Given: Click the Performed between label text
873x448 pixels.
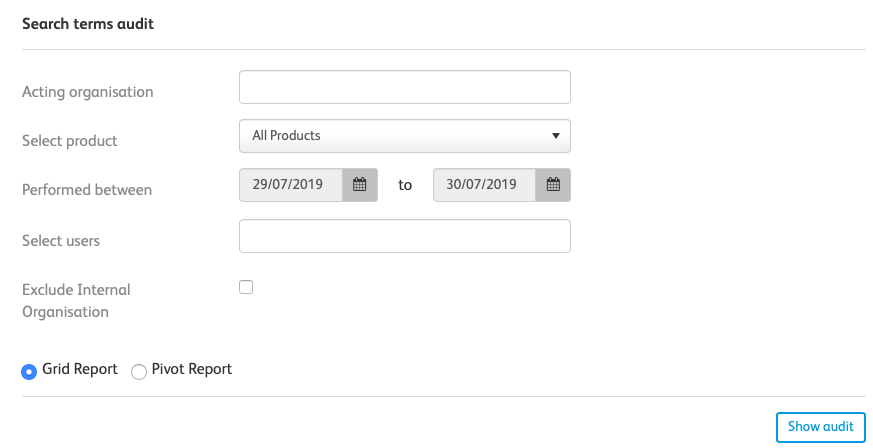Looking at the screenshot, I should pyautogui.click(x=87, y=190).
